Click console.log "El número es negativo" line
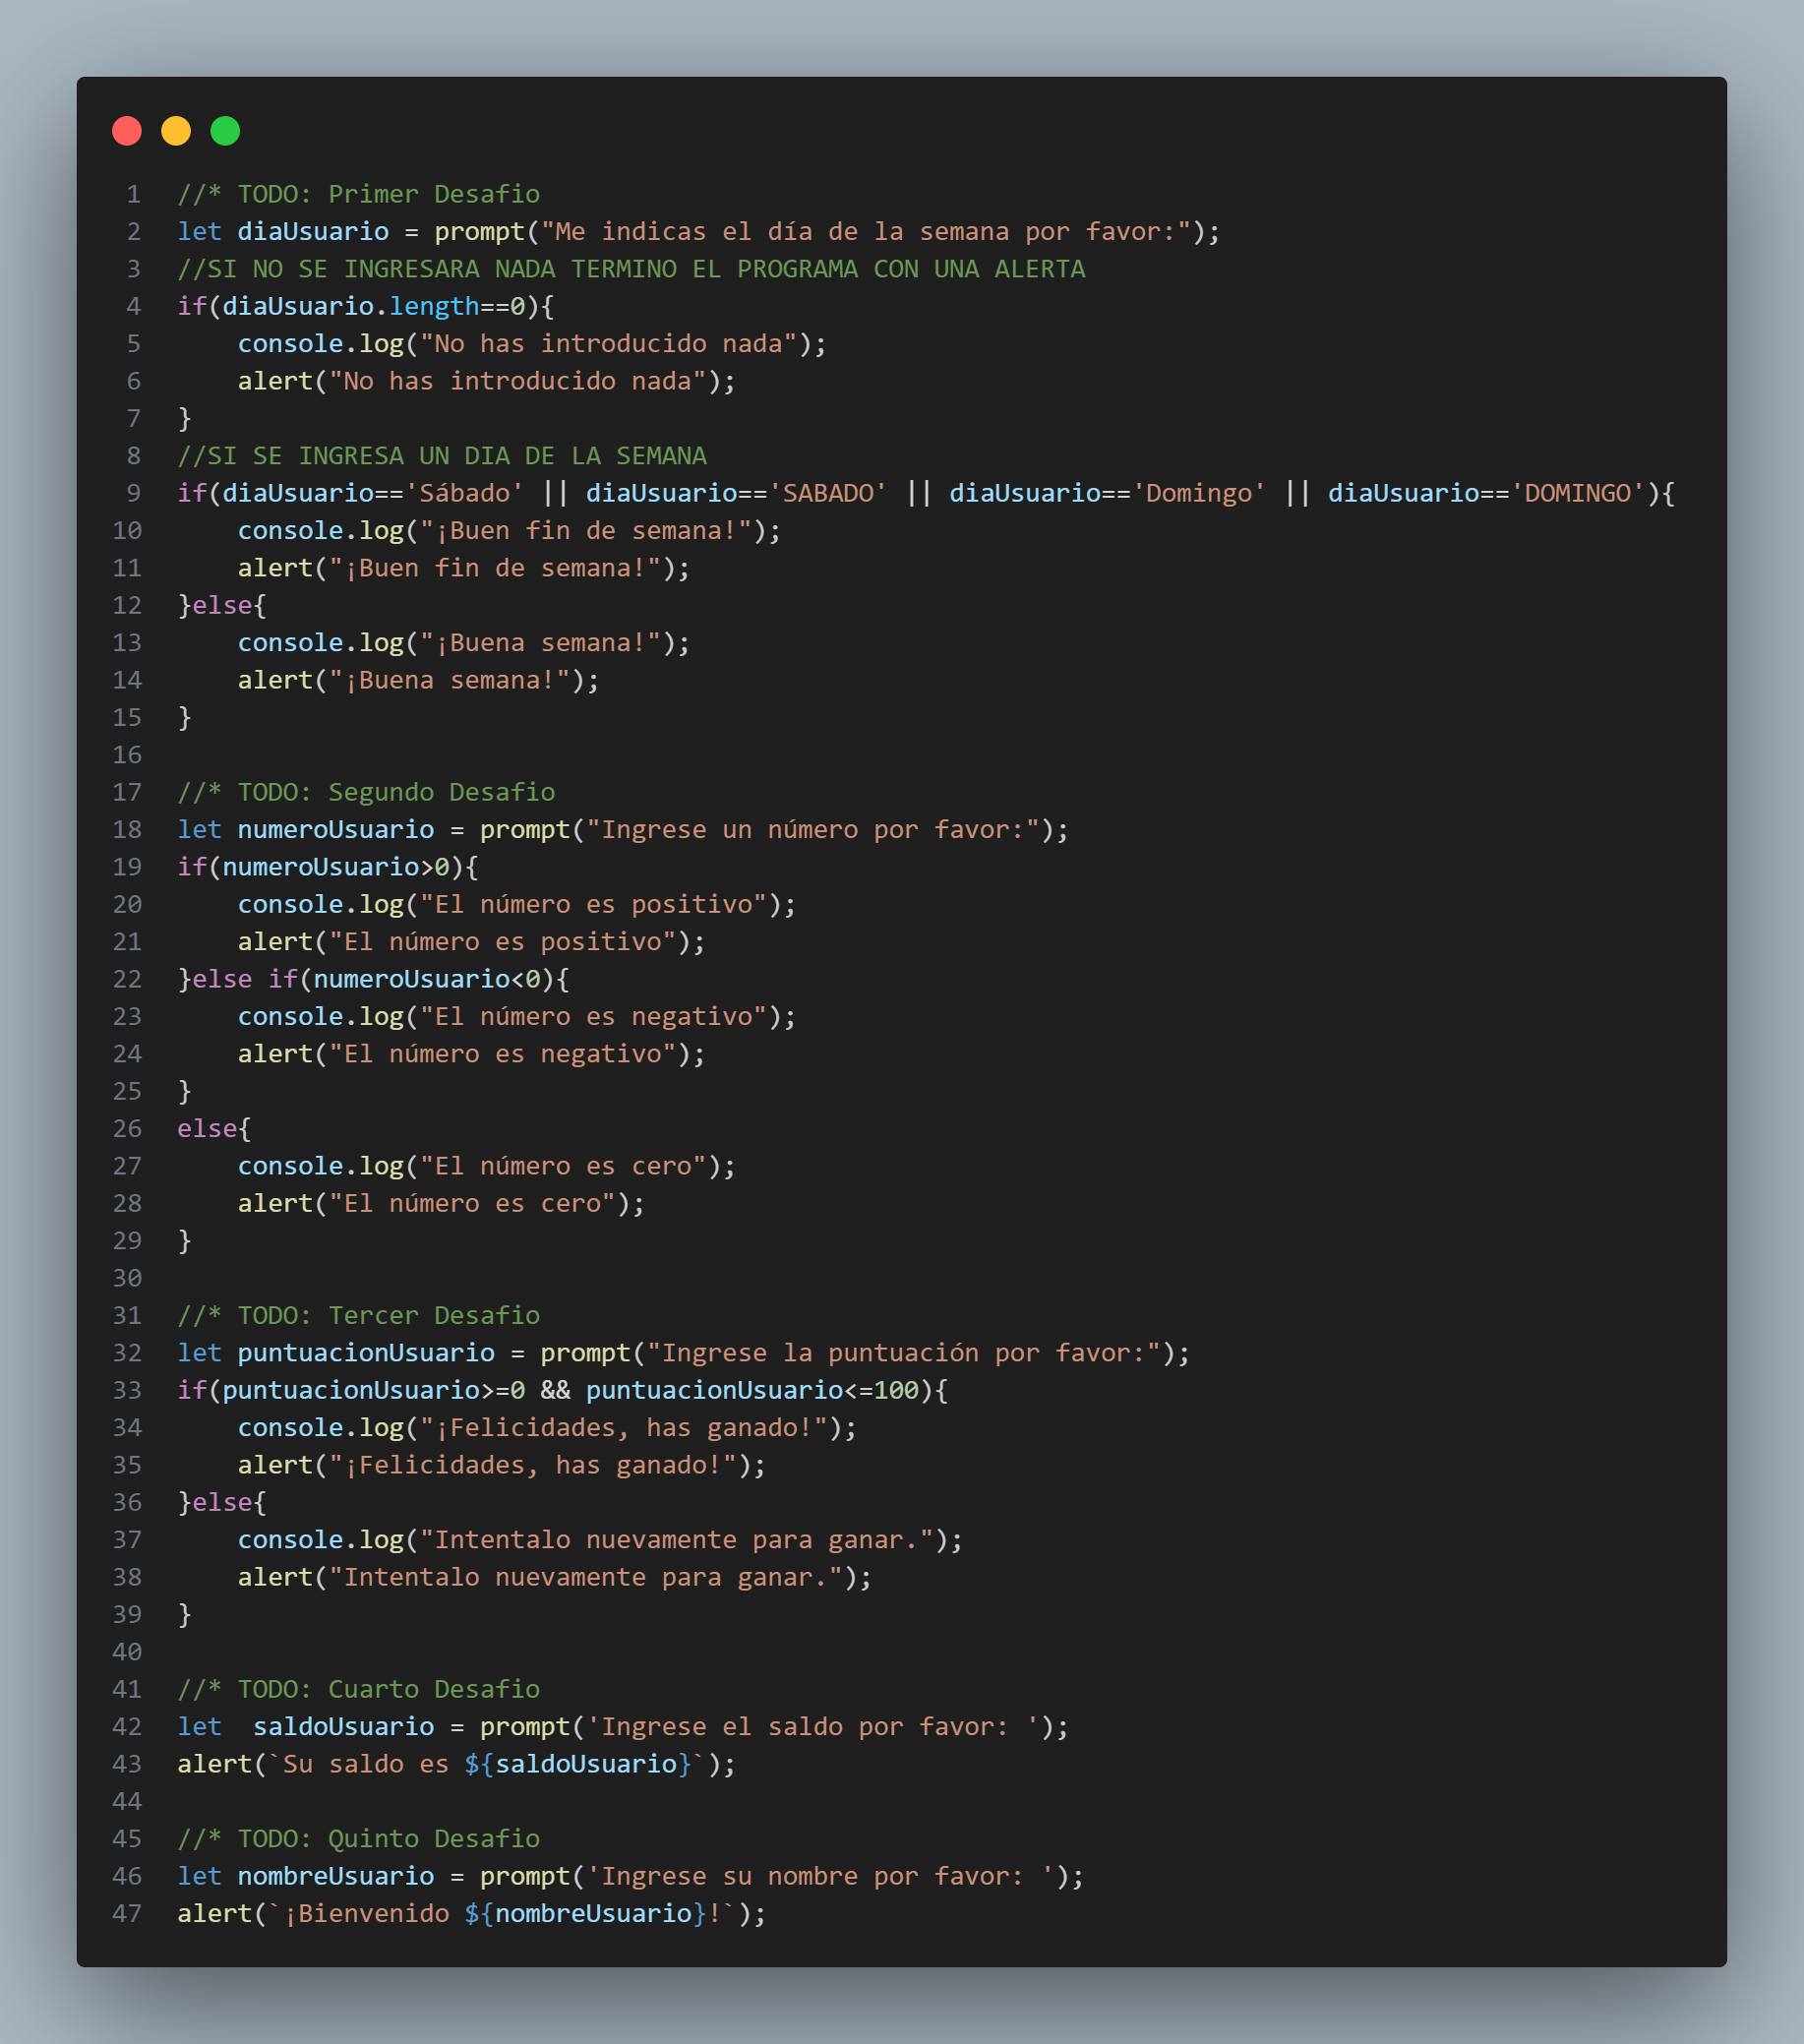The width and height of the screenshot is (1804, 2044). (517, 1017)
